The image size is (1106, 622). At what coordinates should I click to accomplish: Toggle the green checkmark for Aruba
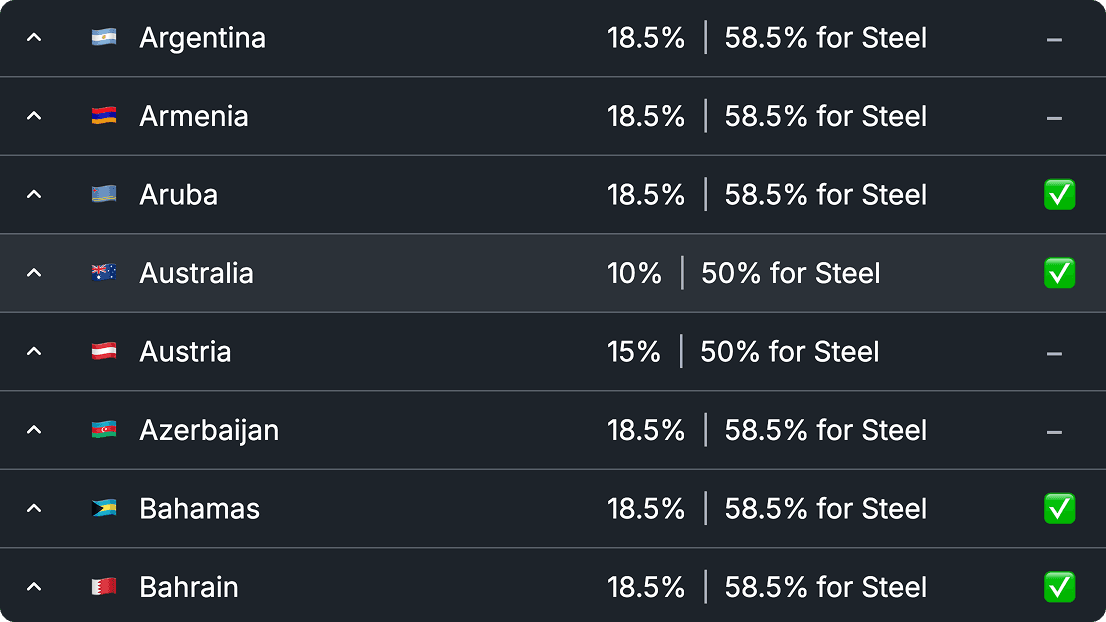click(x=1059, y=194)
